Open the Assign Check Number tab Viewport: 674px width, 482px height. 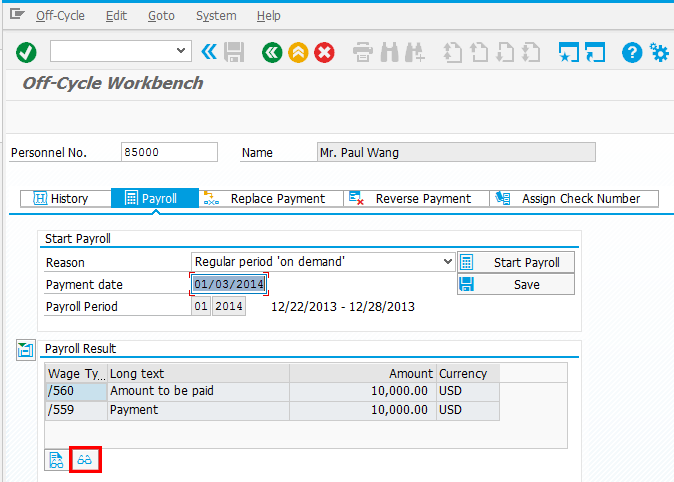coord(575,198)
